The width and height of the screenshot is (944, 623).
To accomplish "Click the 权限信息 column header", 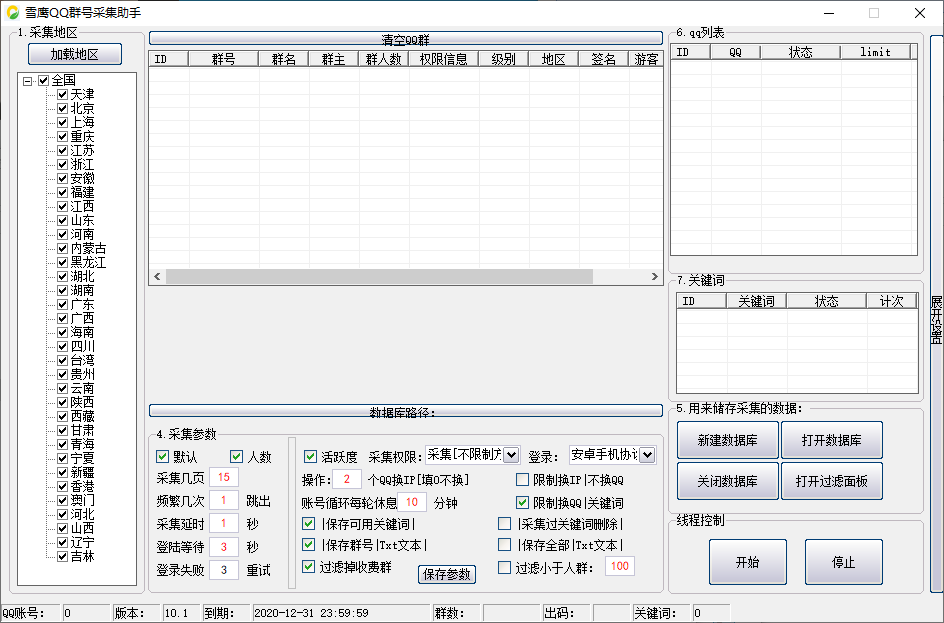I will point(443,59).
